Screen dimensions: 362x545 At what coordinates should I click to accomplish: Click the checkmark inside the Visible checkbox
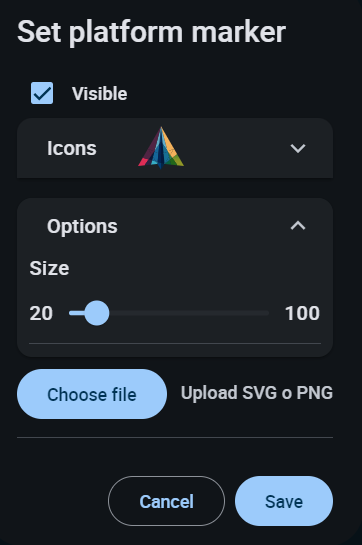pyautogui.click(x=42, y=93)
